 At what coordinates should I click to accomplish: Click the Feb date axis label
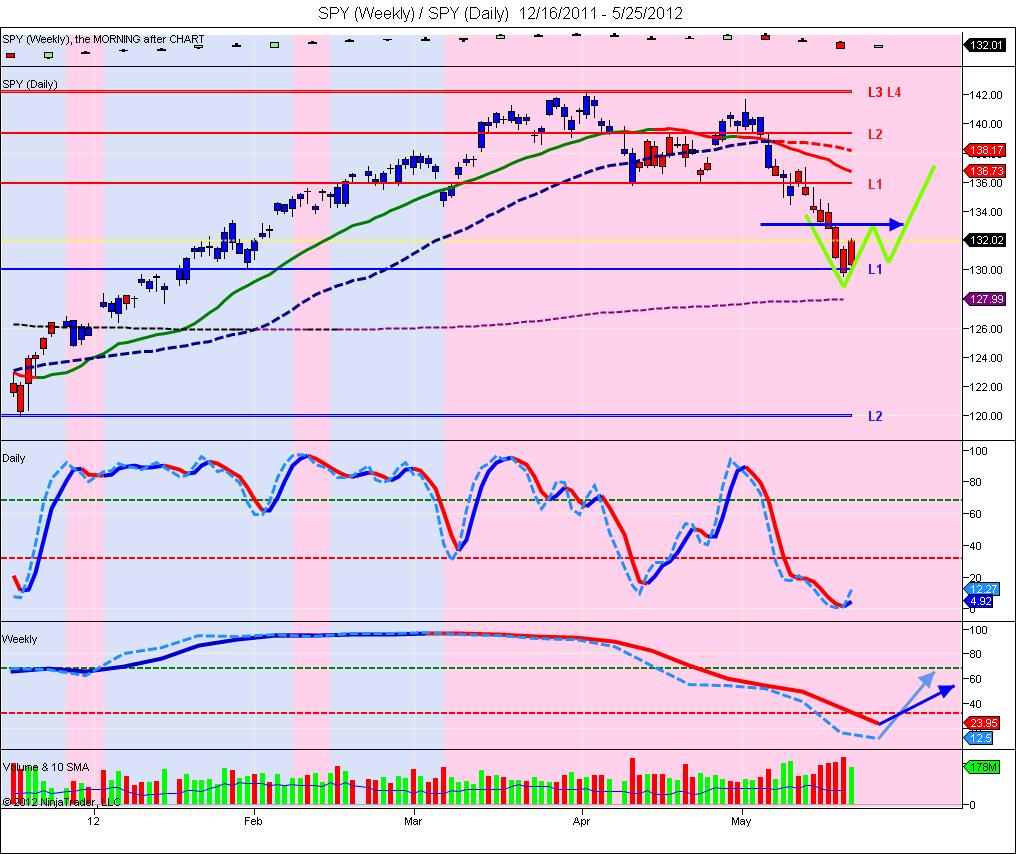[x=253, y=821]
